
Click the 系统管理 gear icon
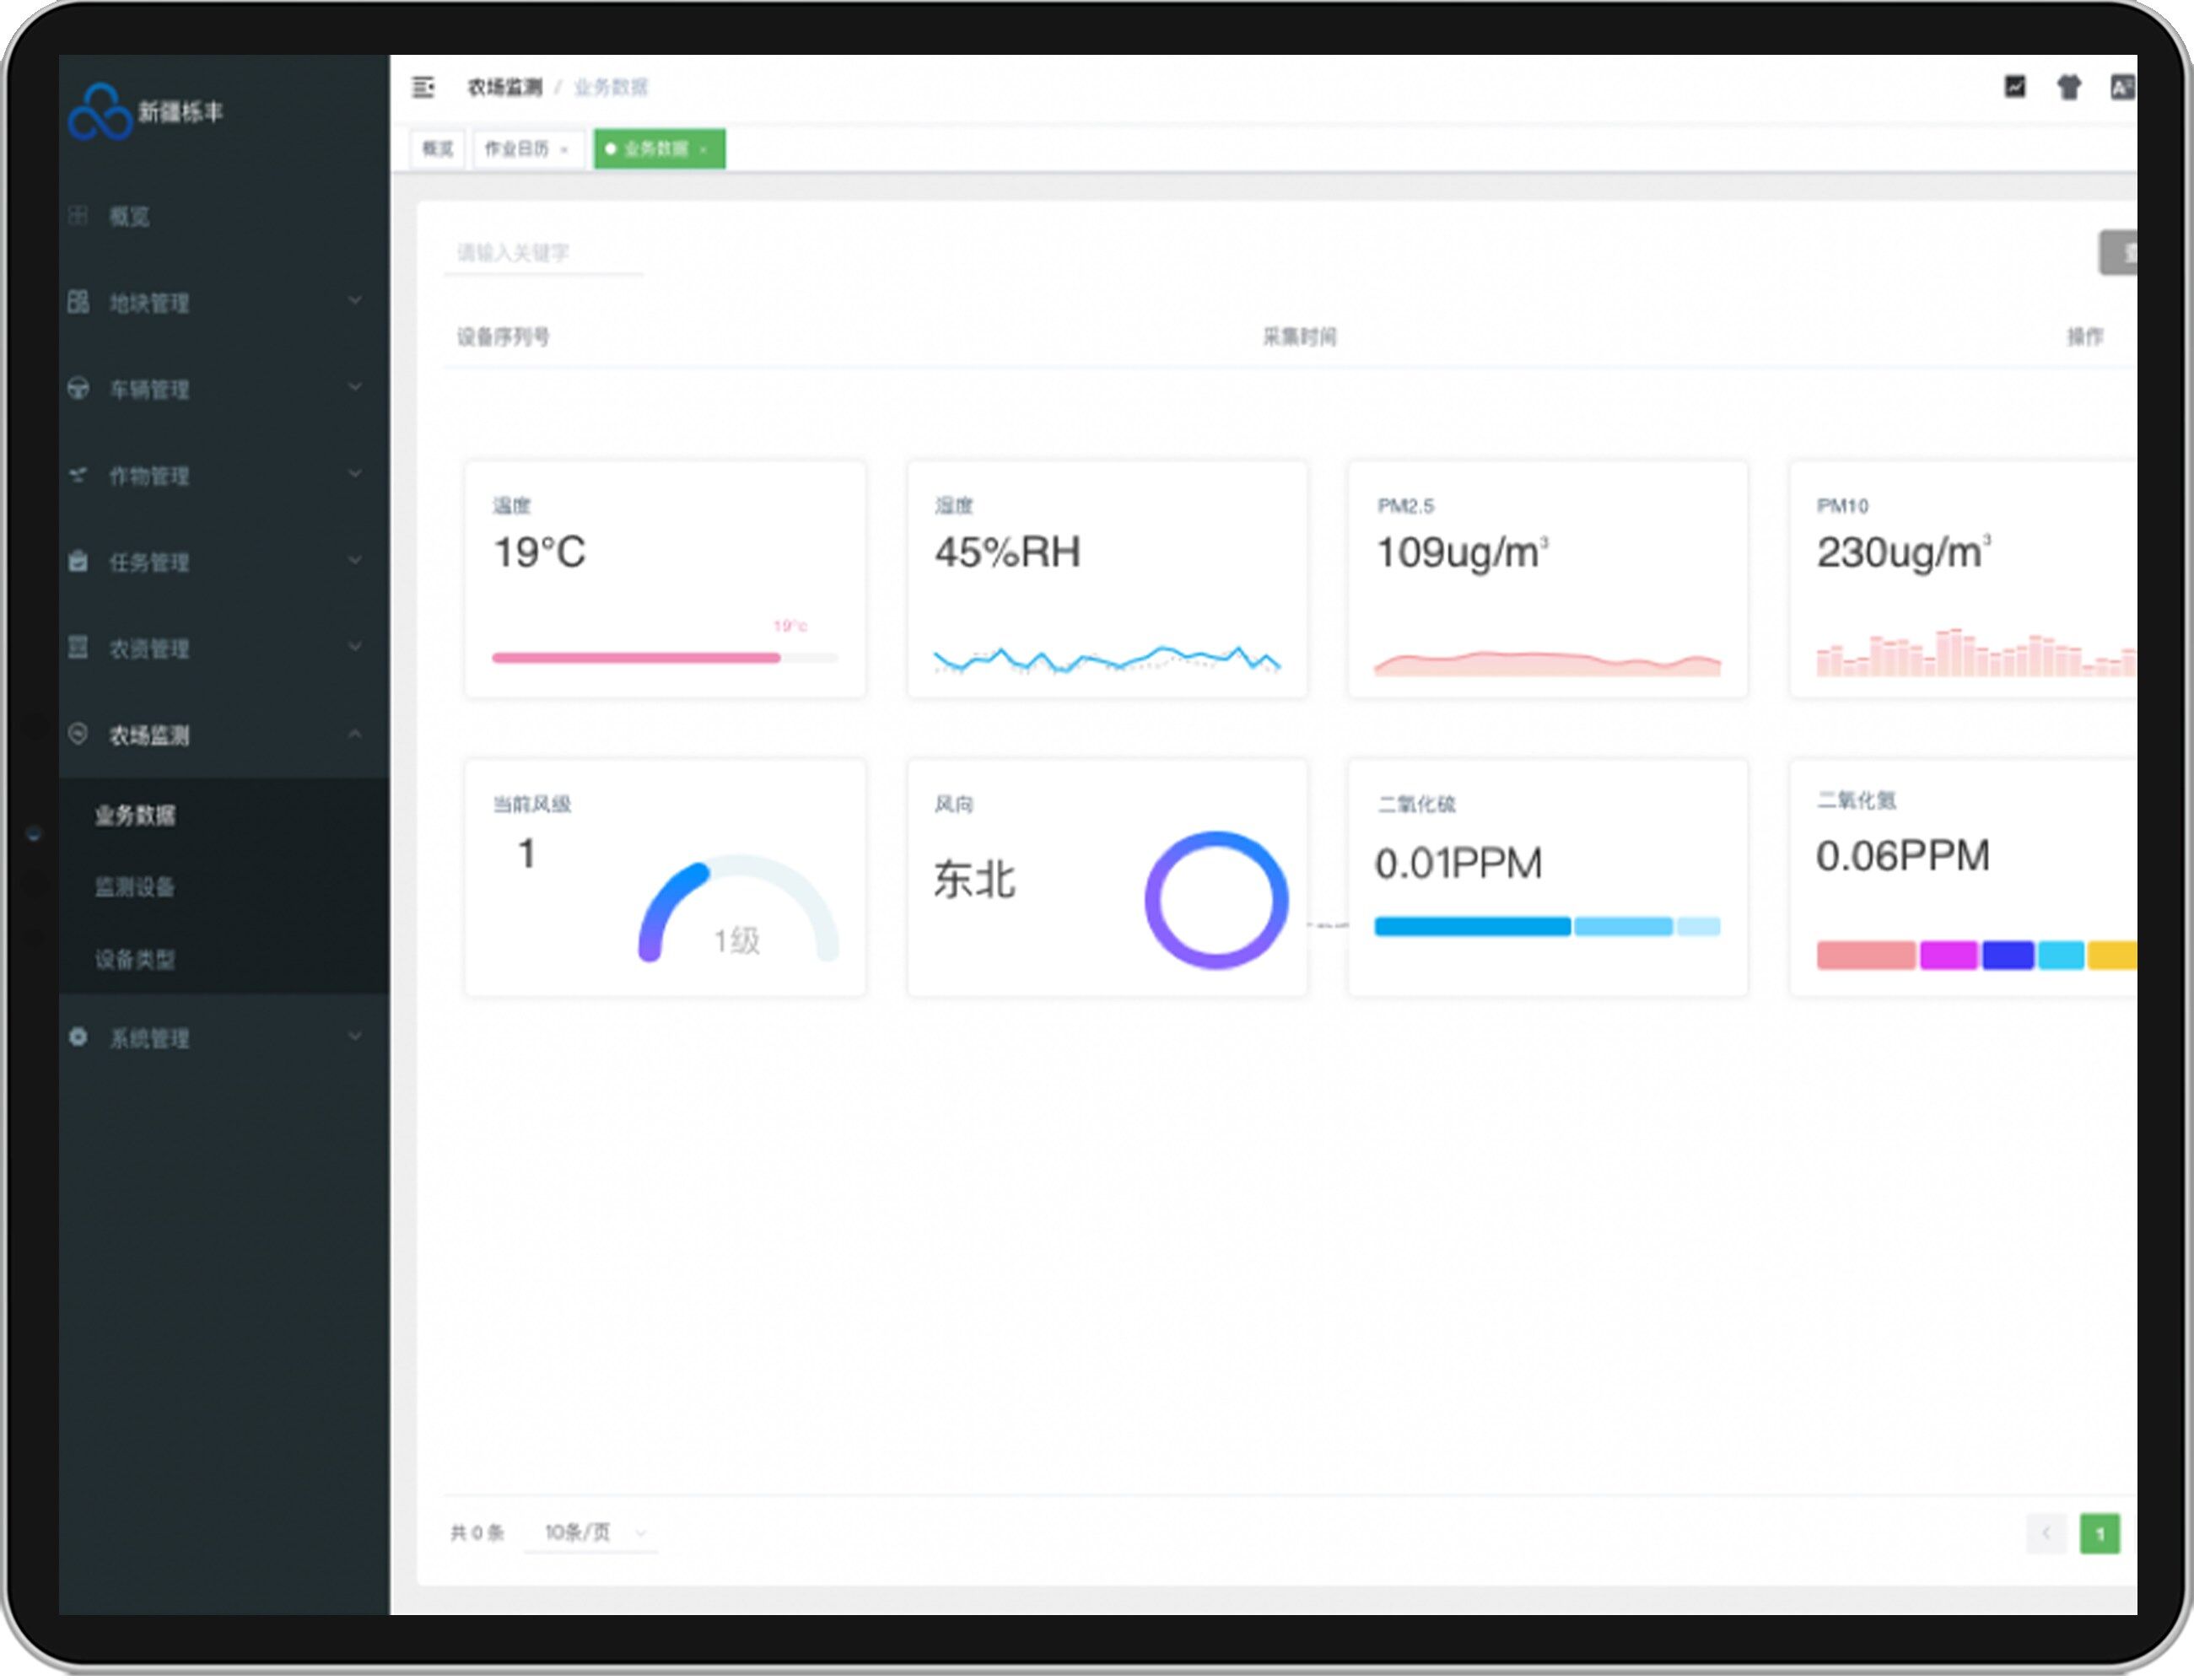[x=78, y=1037]
